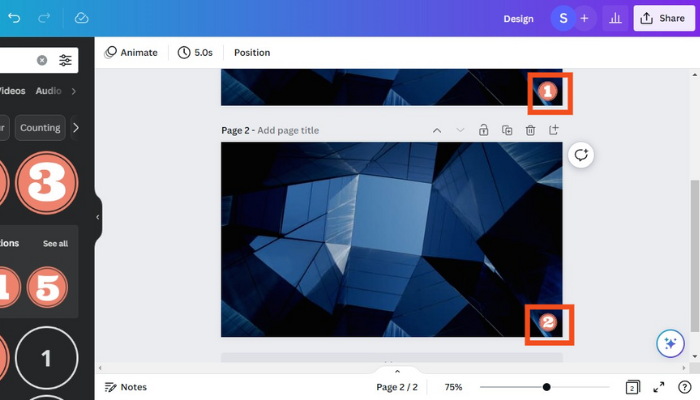Redo the last action
Viewport: 700px width, 400px height.
tap(44, 18)
